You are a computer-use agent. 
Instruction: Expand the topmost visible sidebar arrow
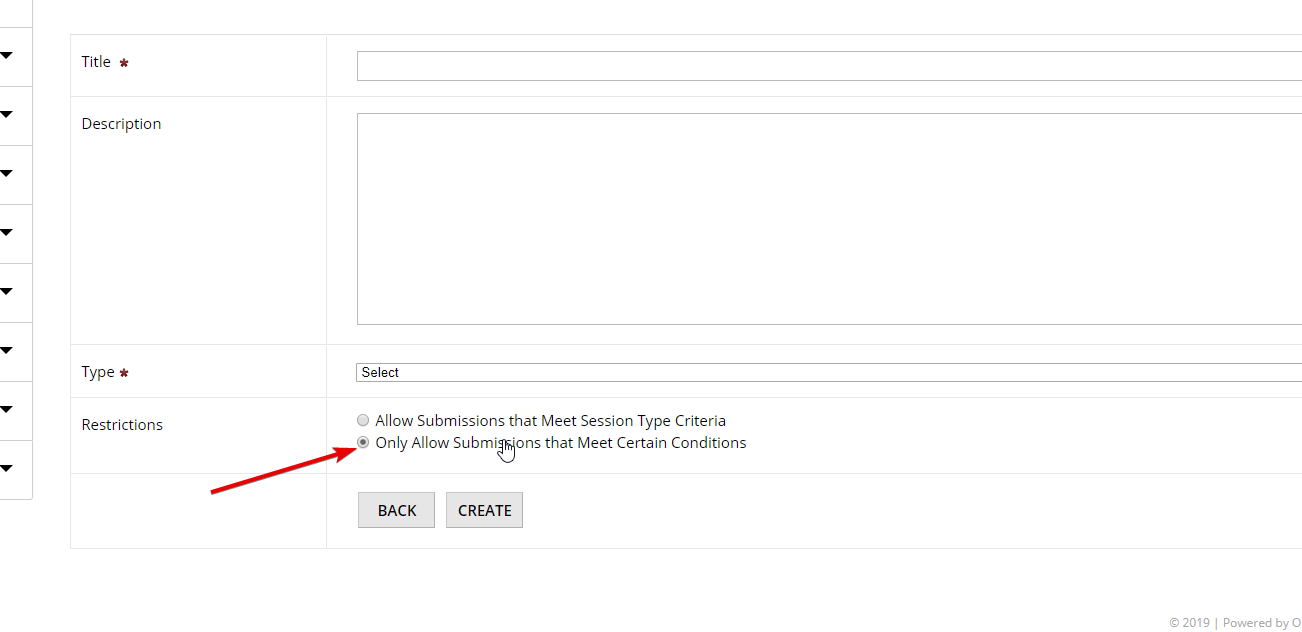(6, 56)
